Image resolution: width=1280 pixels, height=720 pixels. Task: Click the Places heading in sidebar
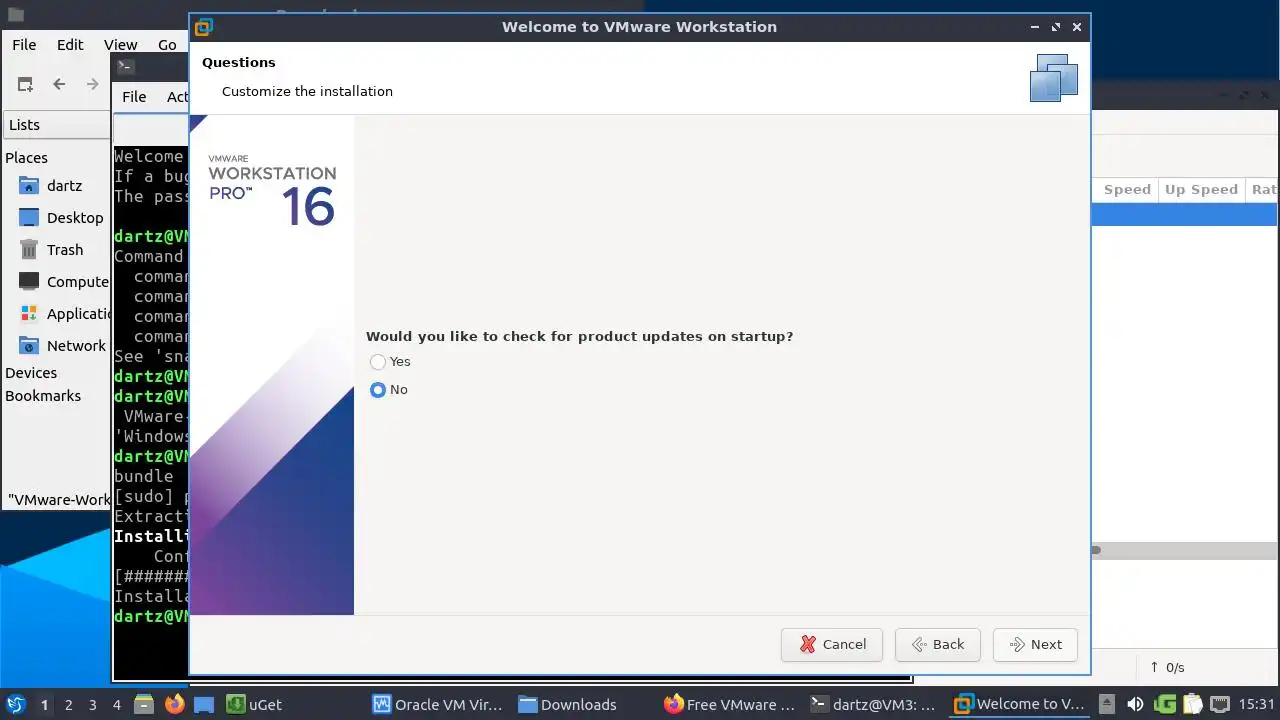click(x=26, y=158)
